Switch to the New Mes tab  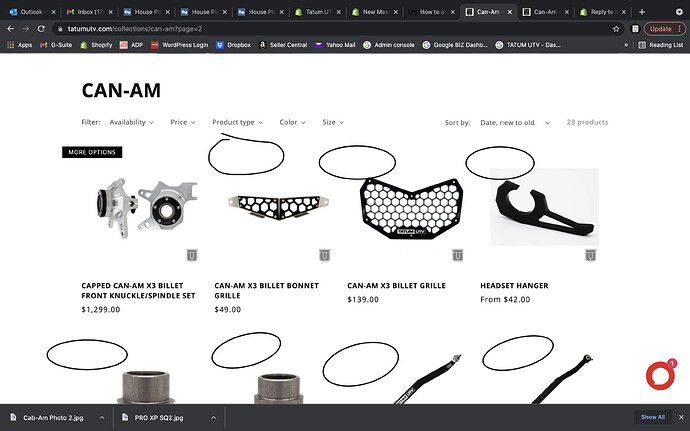click(375, 12)
